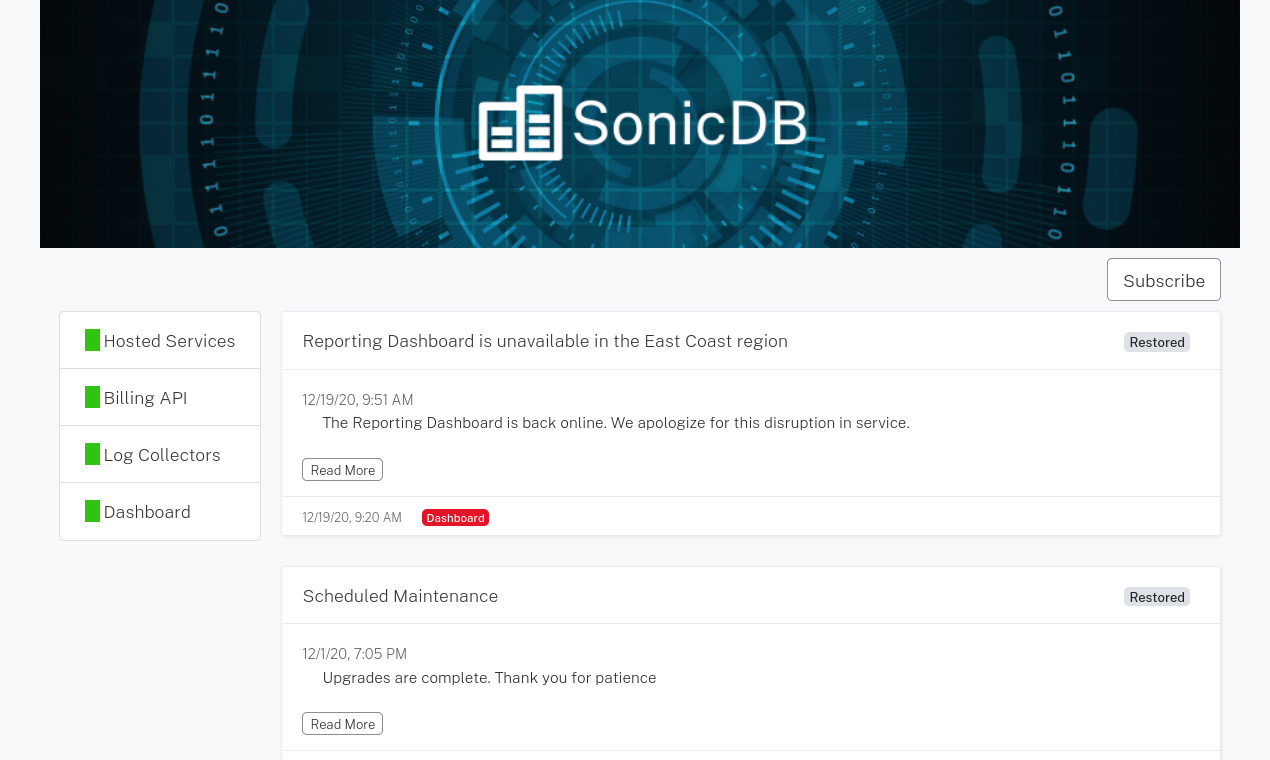Click Restored badge on Scheduled Maintenance

tap(1157, 597)
